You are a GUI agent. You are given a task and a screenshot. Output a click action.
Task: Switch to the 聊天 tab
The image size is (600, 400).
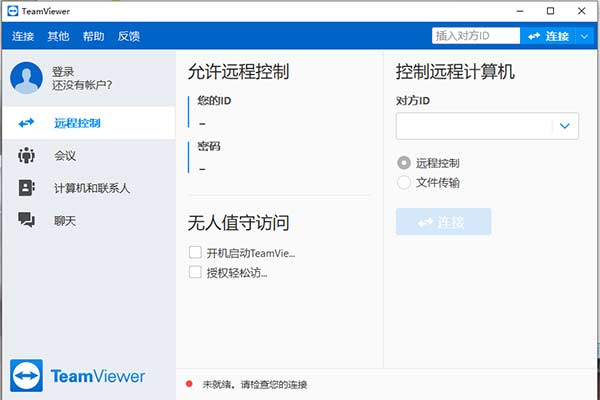[89, 220]
